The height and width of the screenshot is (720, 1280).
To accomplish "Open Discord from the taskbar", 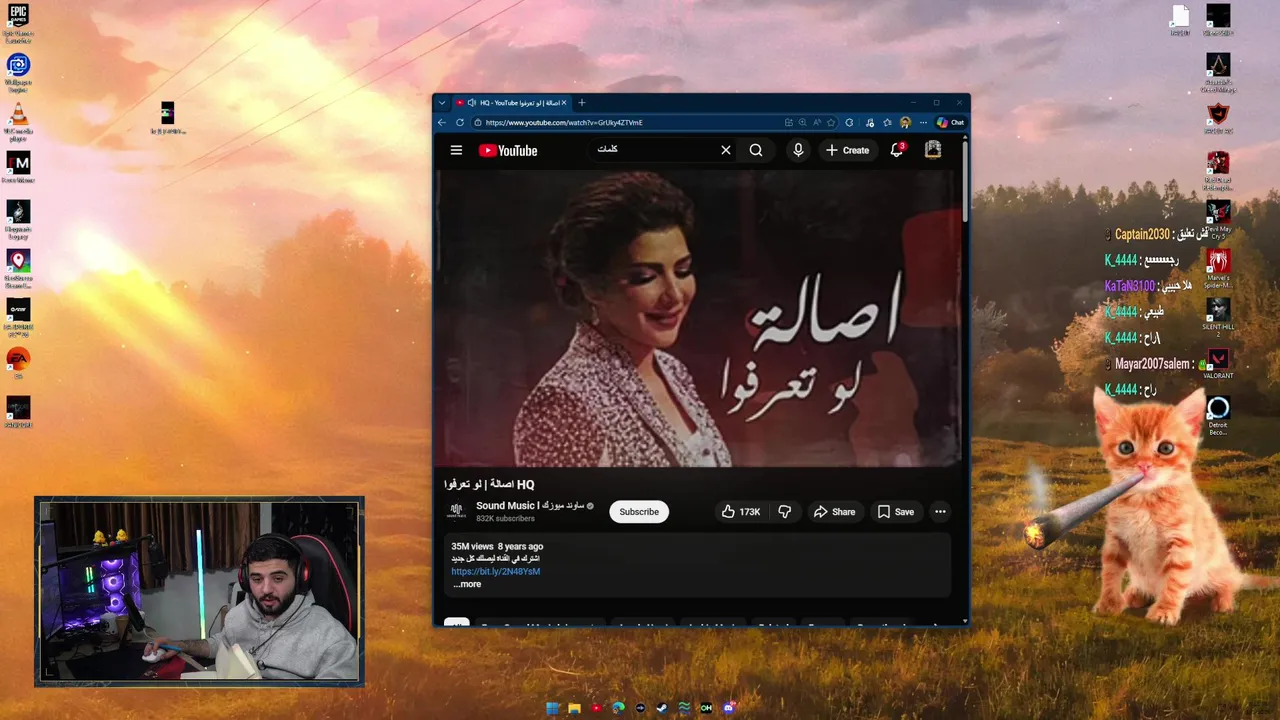I will coord(729,708).
